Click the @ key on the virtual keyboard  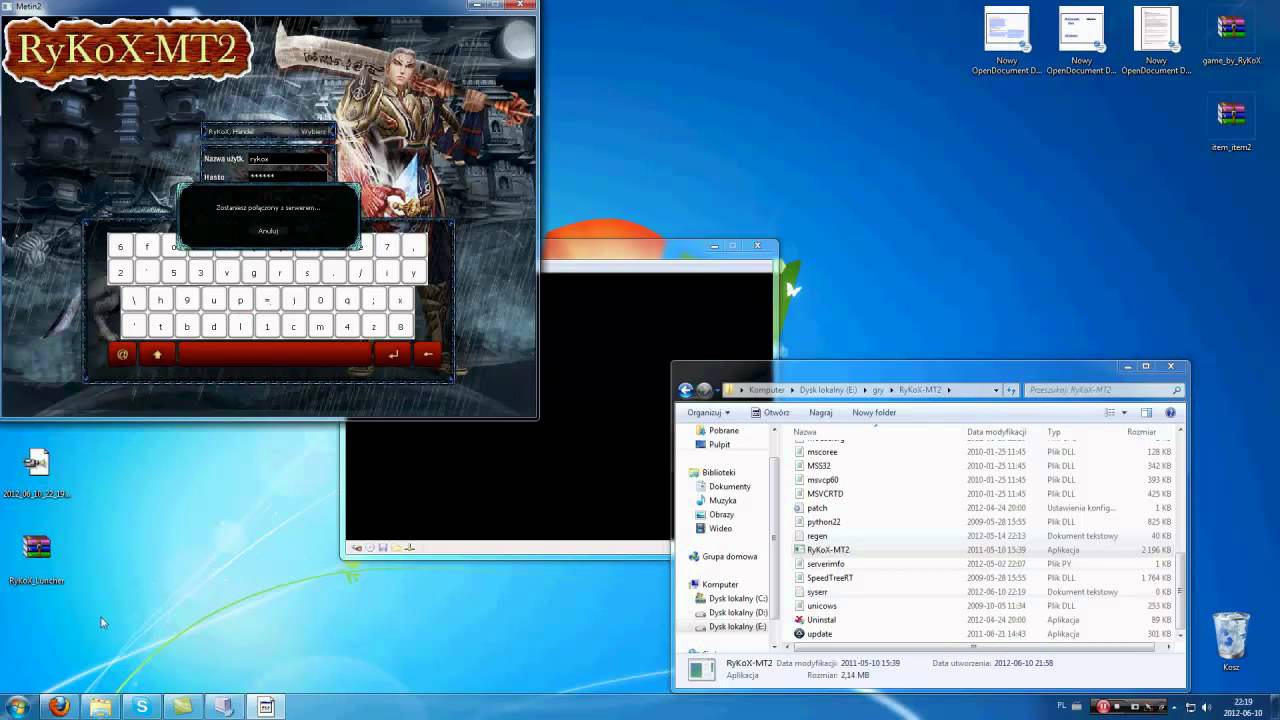coord(122,354)
